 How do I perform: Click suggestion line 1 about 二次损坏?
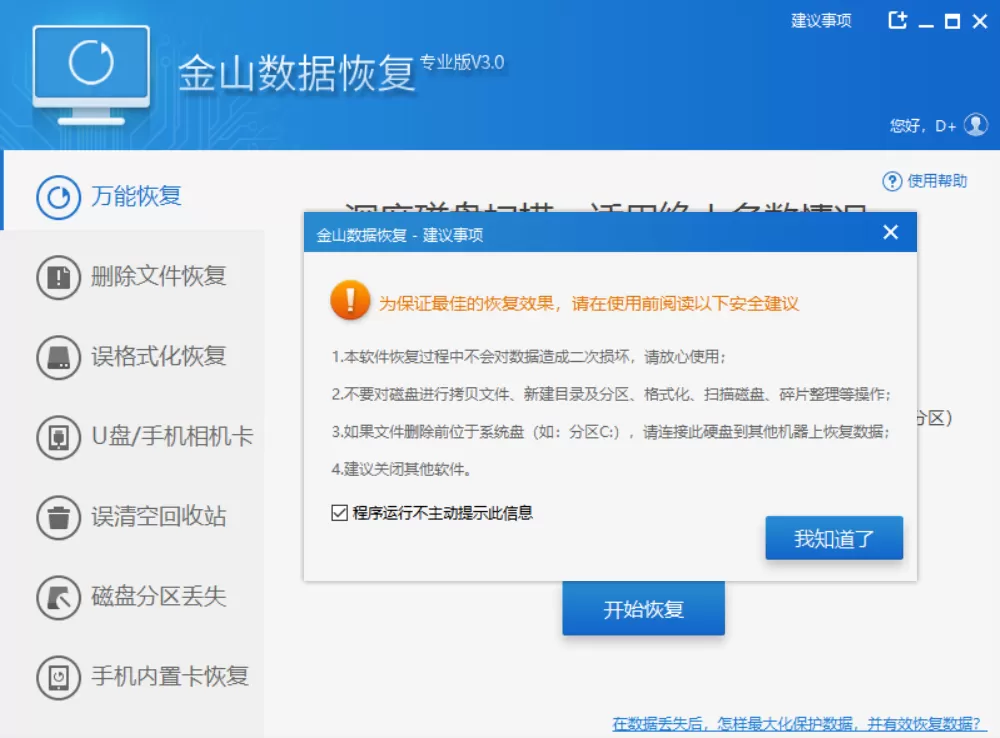point(529,357)
